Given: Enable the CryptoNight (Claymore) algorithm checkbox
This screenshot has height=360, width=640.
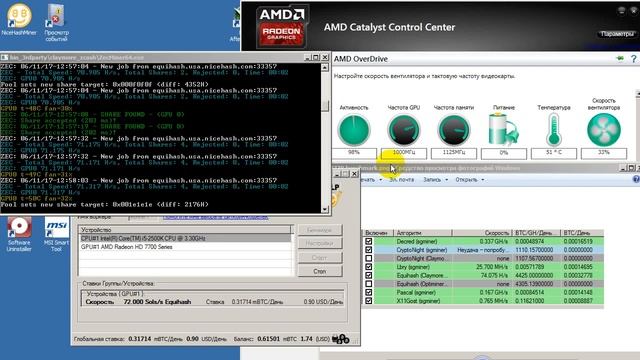Looking at the screenshot, I should point(369,258).
